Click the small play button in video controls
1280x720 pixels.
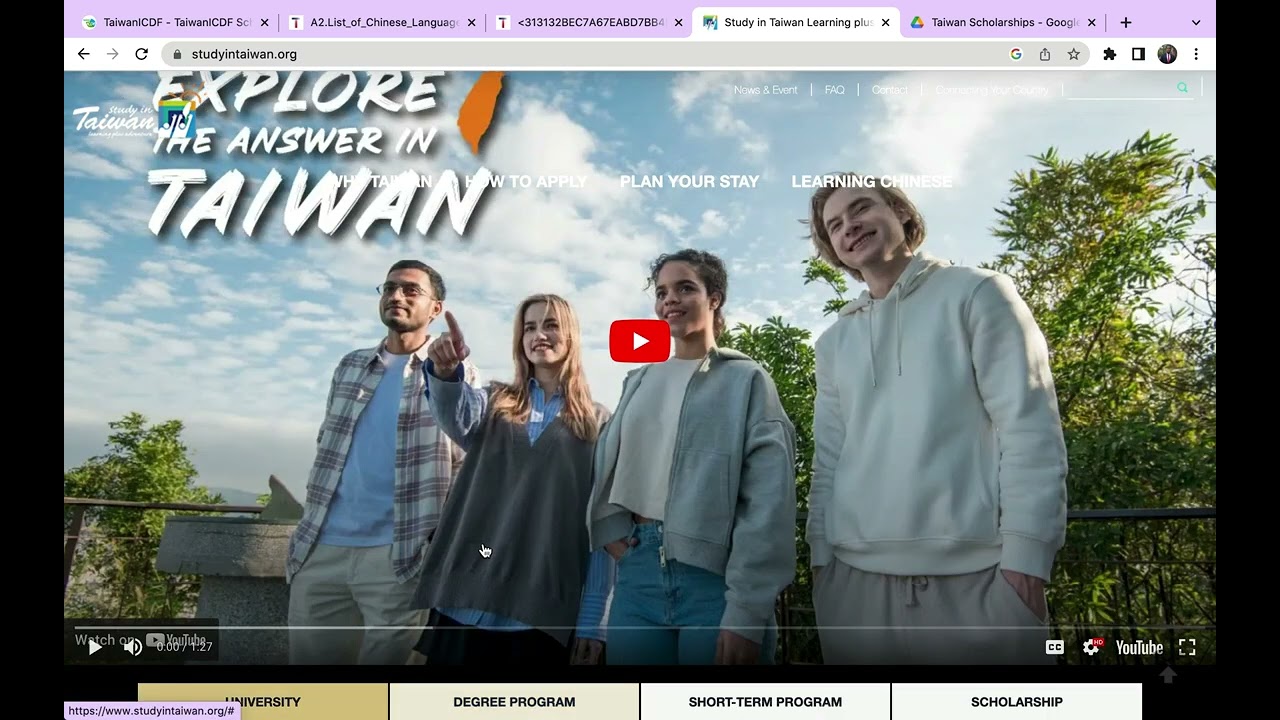tap(95, 647)
